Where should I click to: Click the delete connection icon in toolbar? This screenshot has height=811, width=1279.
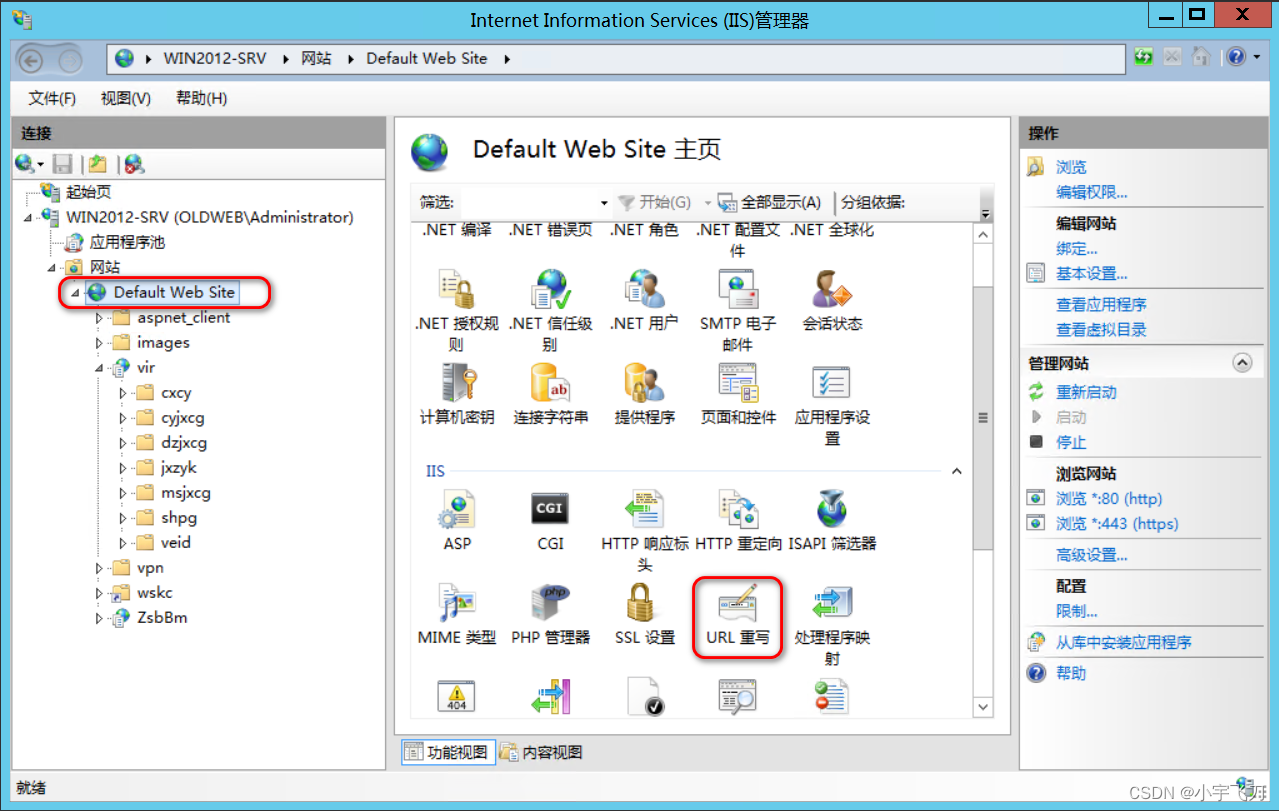pos(133,164)
